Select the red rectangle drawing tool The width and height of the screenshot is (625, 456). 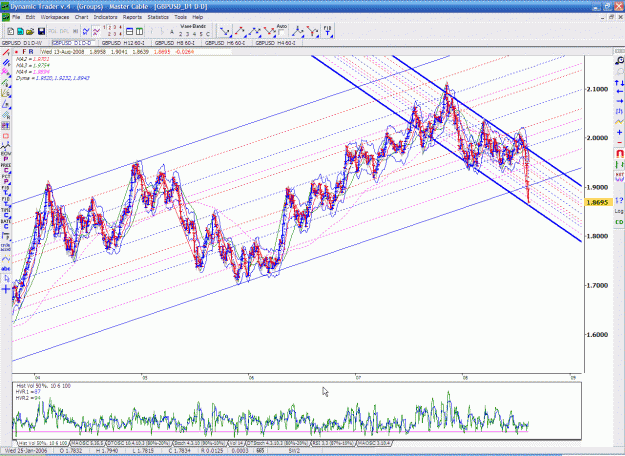pyautogui.click(x=6, y=136)
